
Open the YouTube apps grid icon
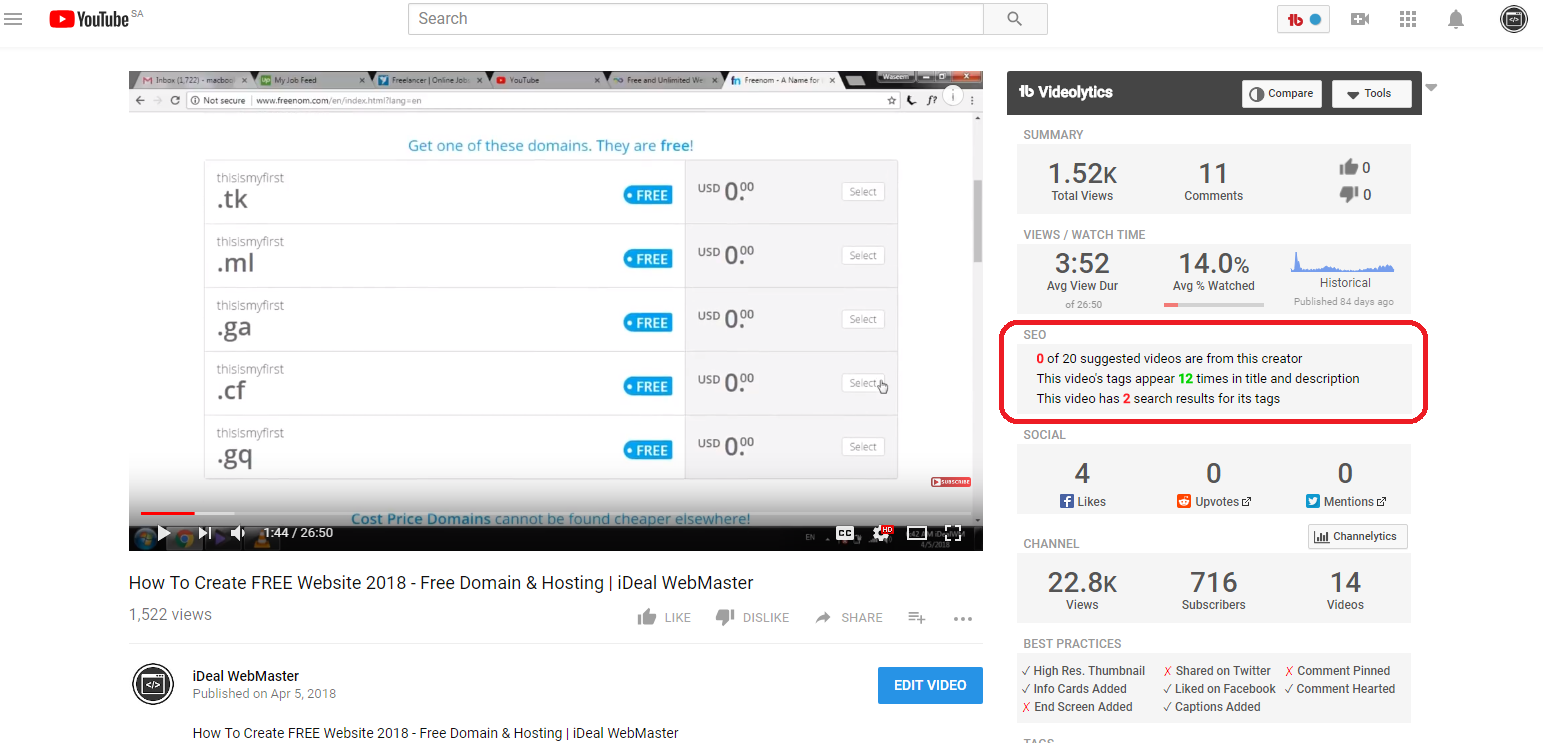click(1408, 19)
